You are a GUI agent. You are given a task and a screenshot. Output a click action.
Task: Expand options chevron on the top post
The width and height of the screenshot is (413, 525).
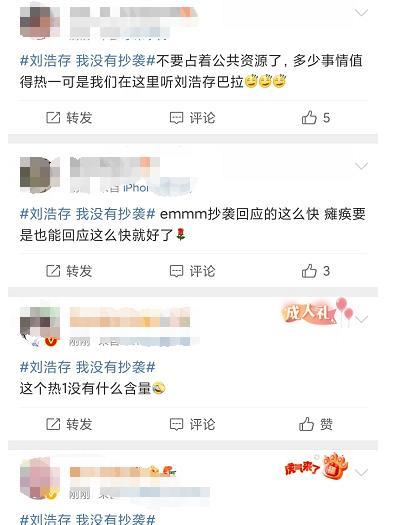pyautogui.click(x=361, y=13)
